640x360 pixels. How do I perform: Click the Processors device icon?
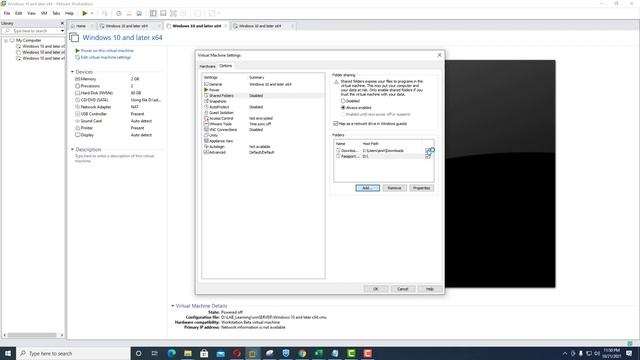[x=77, y=86]
